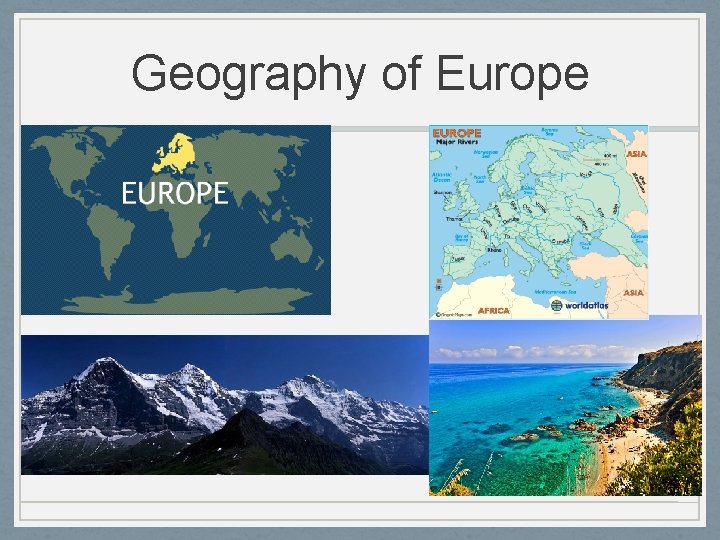720x540 pixels.
Task: Select the world map image highlighting Europe
Action: tap(176, 220)
